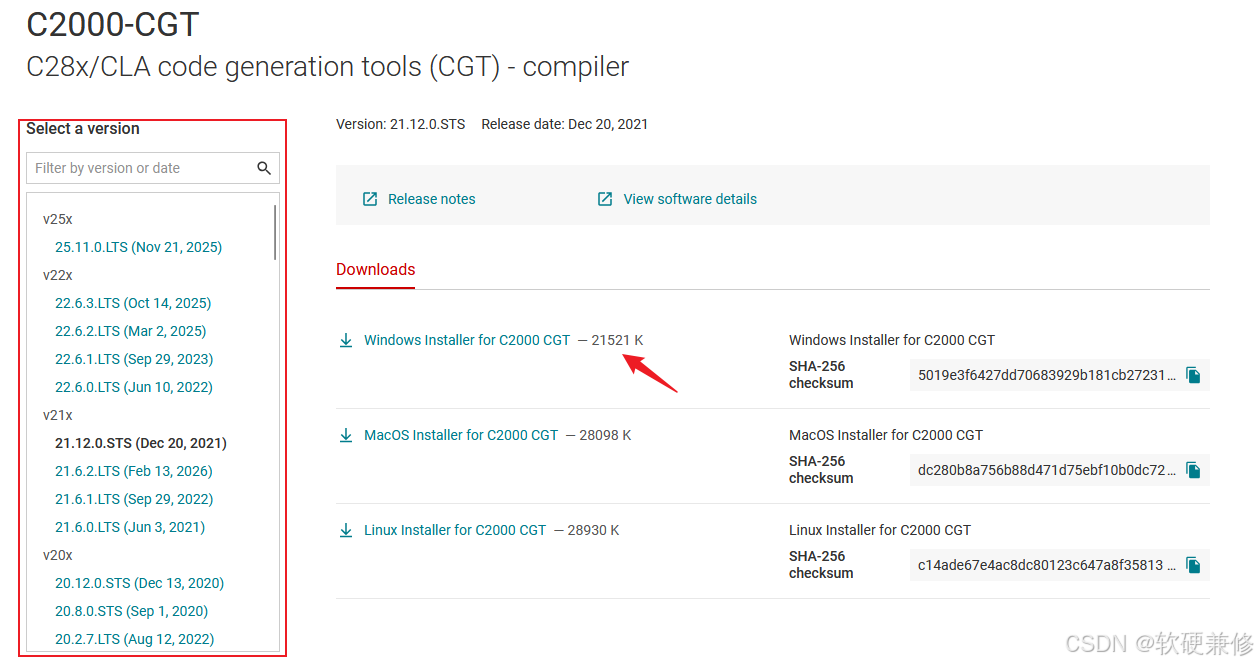Copy the Windows Installer SHA-256 checksum
Screen dimensions: 1258x665
point(1193,375)
